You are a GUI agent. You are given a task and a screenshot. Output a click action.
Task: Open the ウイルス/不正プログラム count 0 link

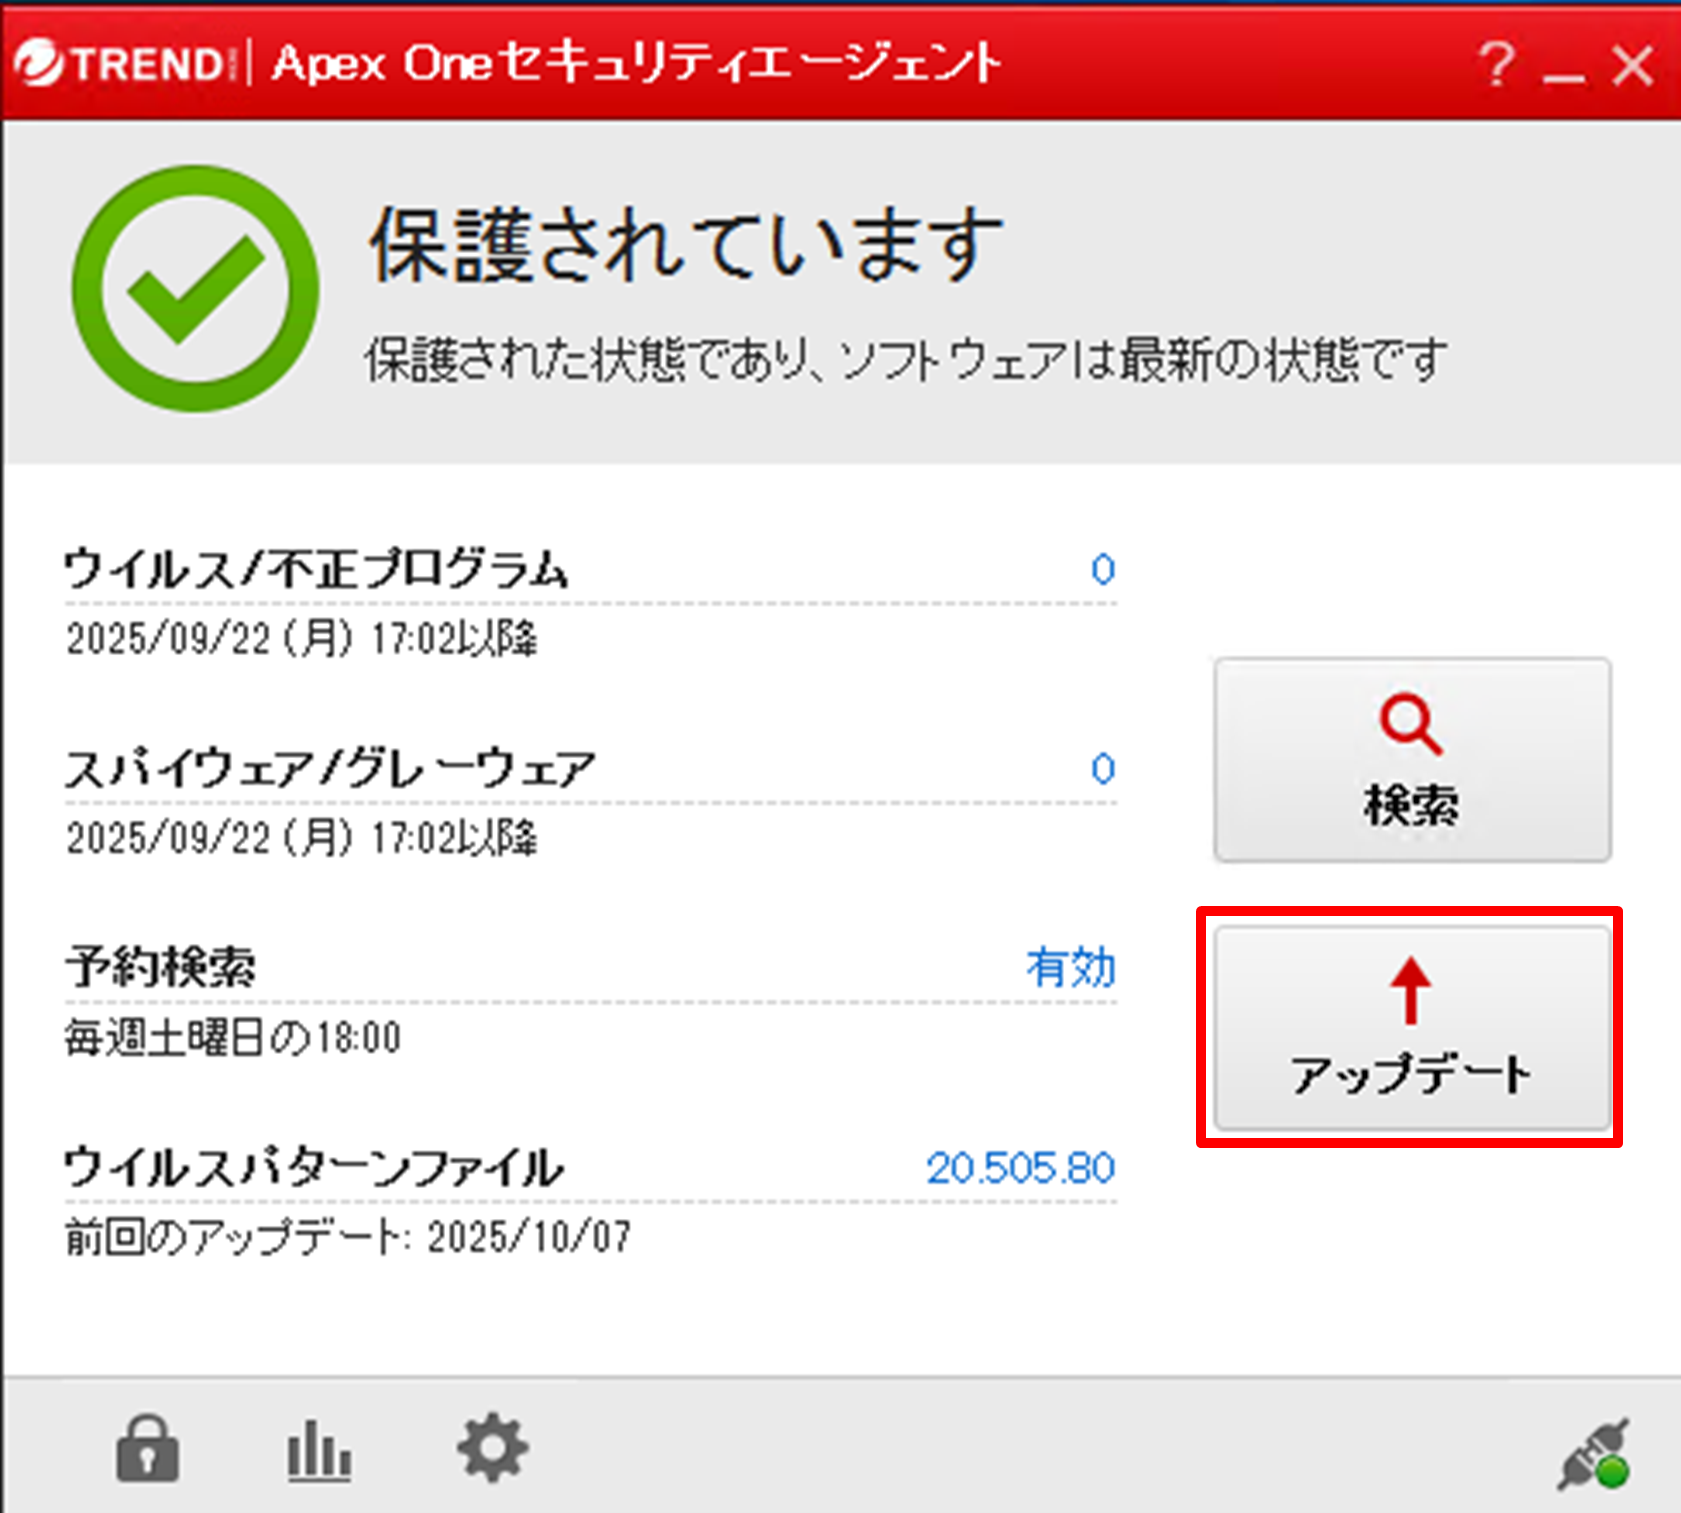1102,569
